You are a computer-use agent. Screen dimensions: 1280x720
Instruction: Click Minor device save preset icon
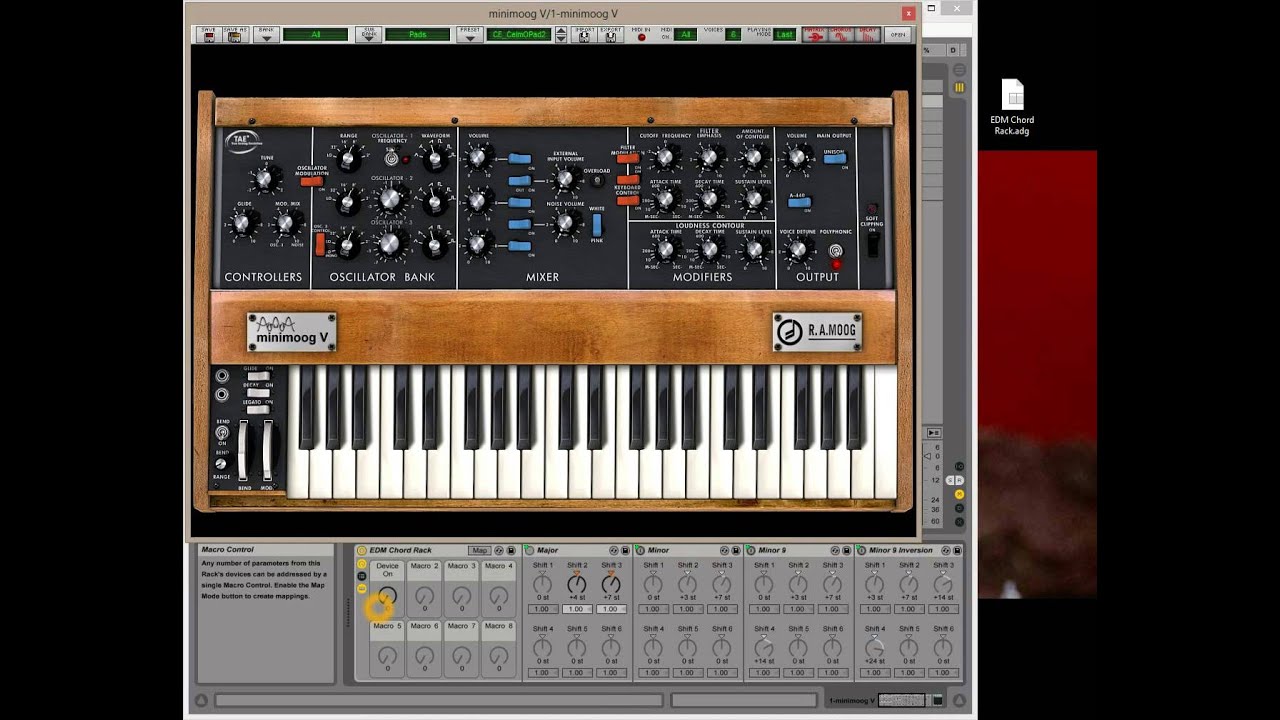click(x=737, y=550)
